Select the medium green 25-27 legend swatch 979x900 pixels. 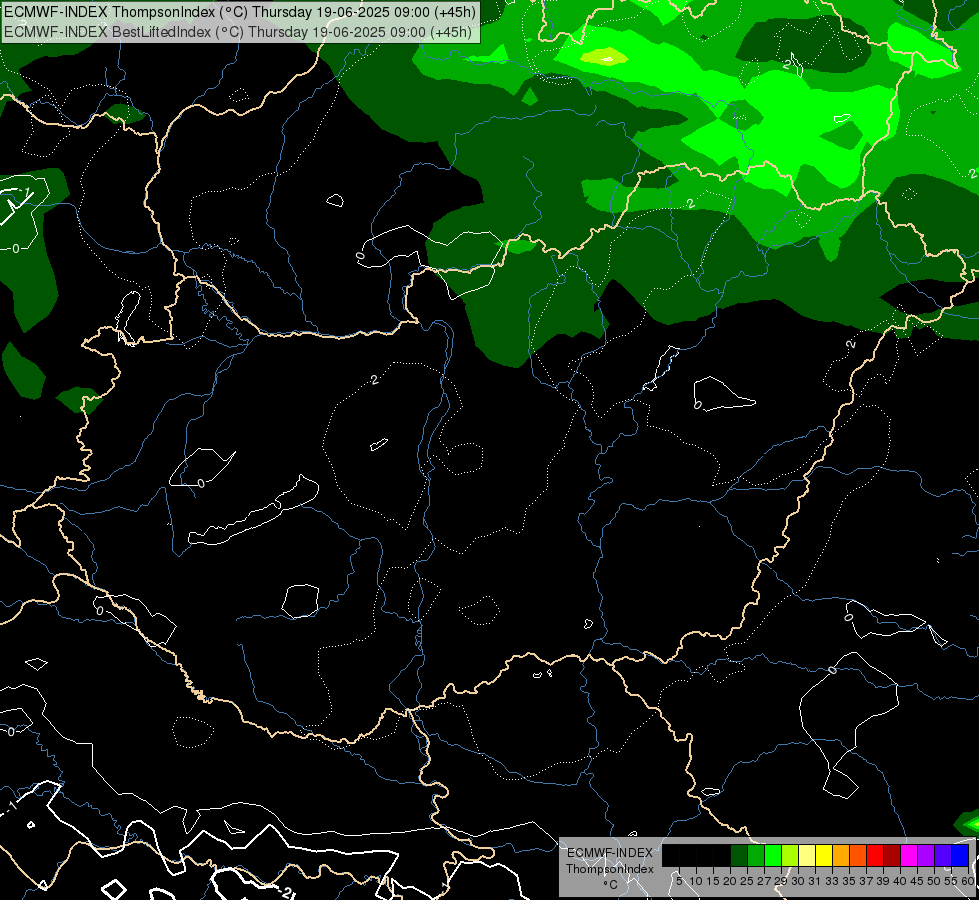[x=756, y=855]
